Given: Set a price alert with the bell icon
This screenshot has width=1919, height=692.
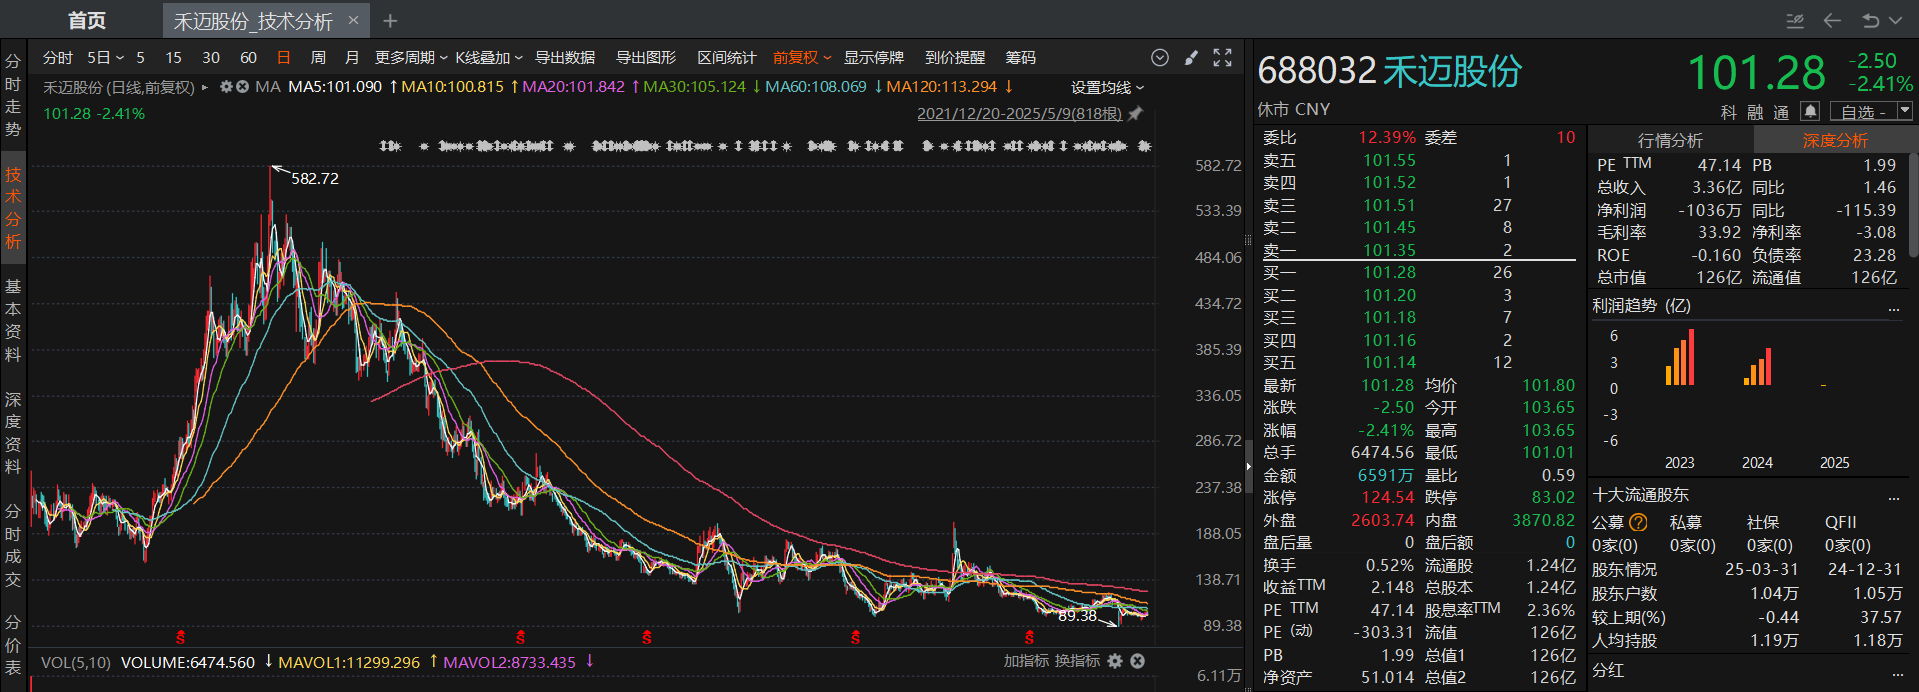Looking at the screenshot, I should pyautogui.click(x=1810, y=111).
